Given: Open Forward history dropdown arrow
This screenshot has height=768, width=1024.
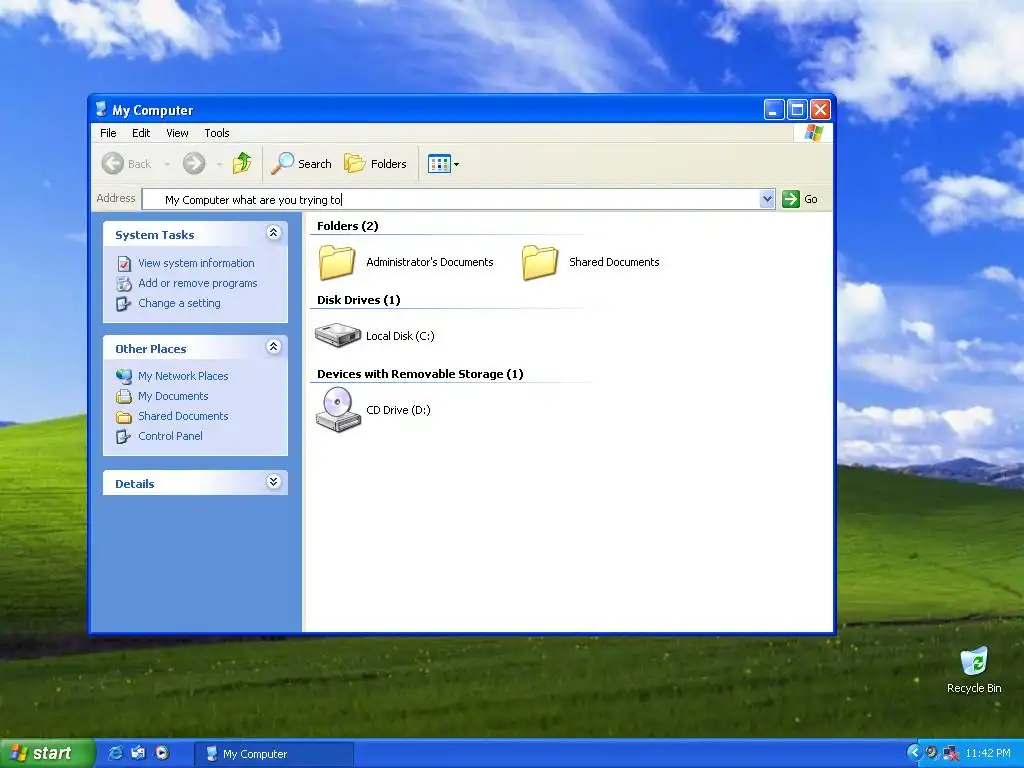Looking at the screenshot, I should [219, 164].
